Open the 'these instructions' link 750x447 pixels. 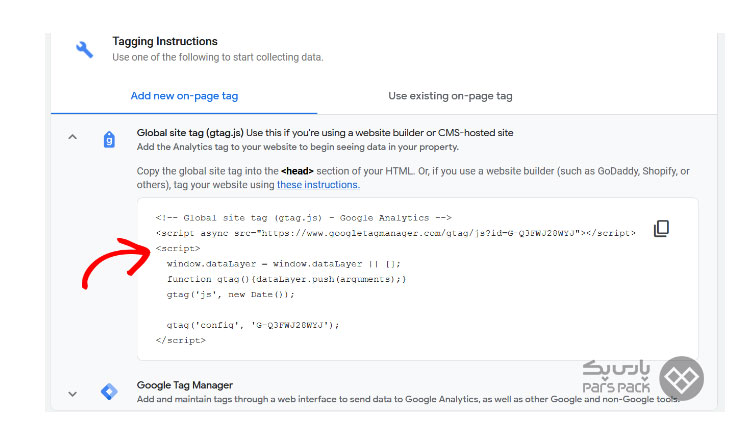tap(318, 185)
